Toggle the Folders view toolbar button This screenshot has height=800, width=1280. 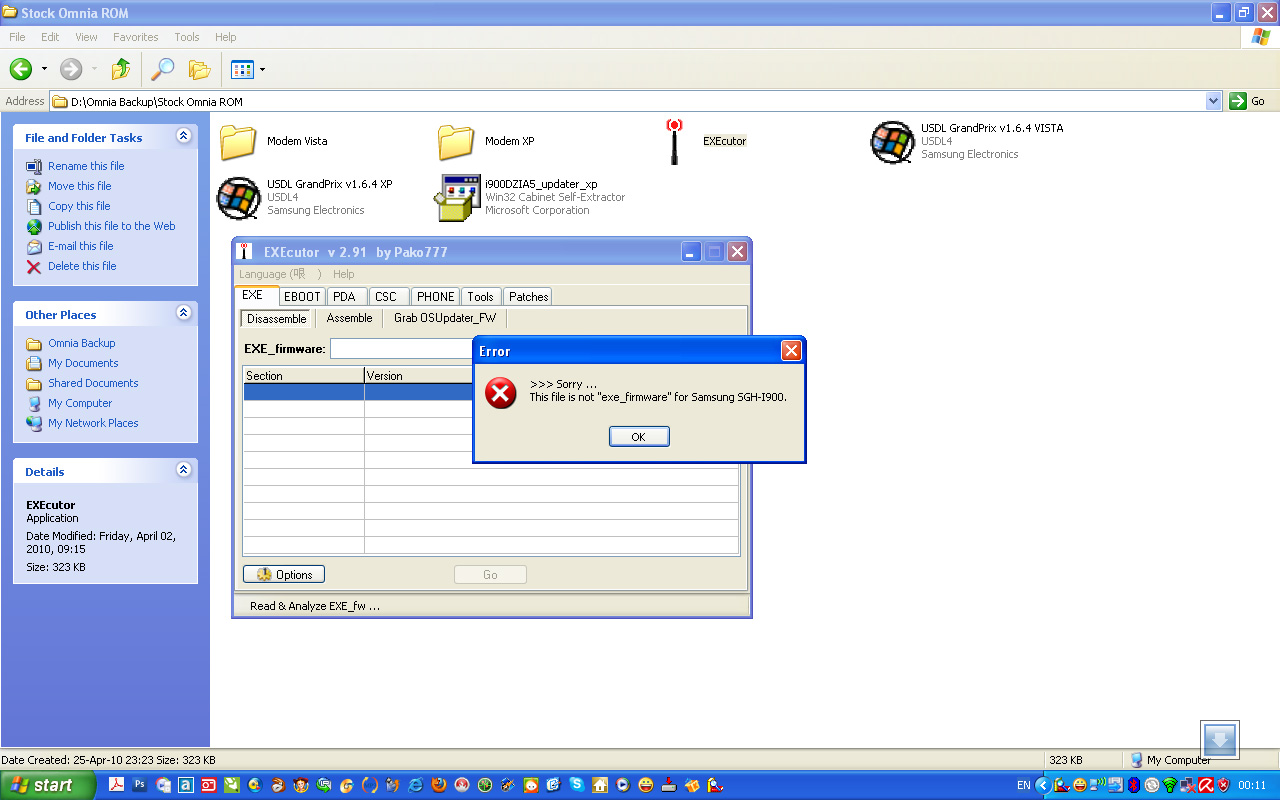200,69
